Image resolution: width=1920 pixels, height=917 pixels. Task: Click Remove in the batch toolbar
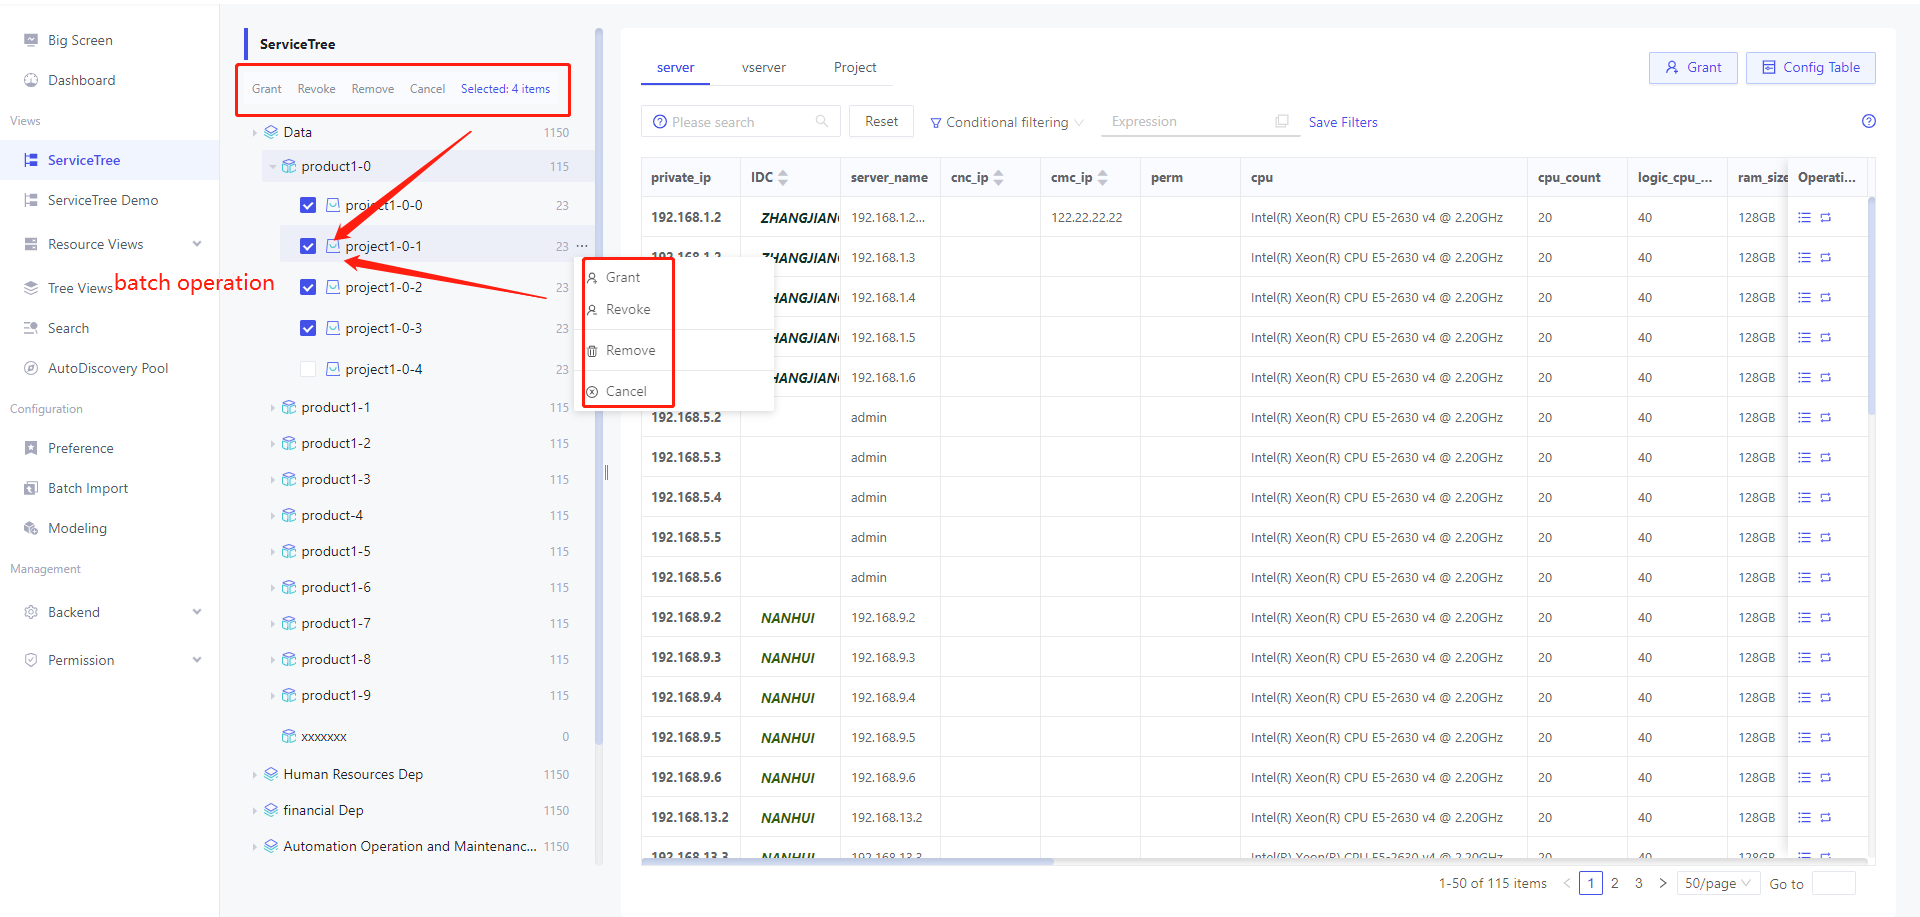(372, 89)
